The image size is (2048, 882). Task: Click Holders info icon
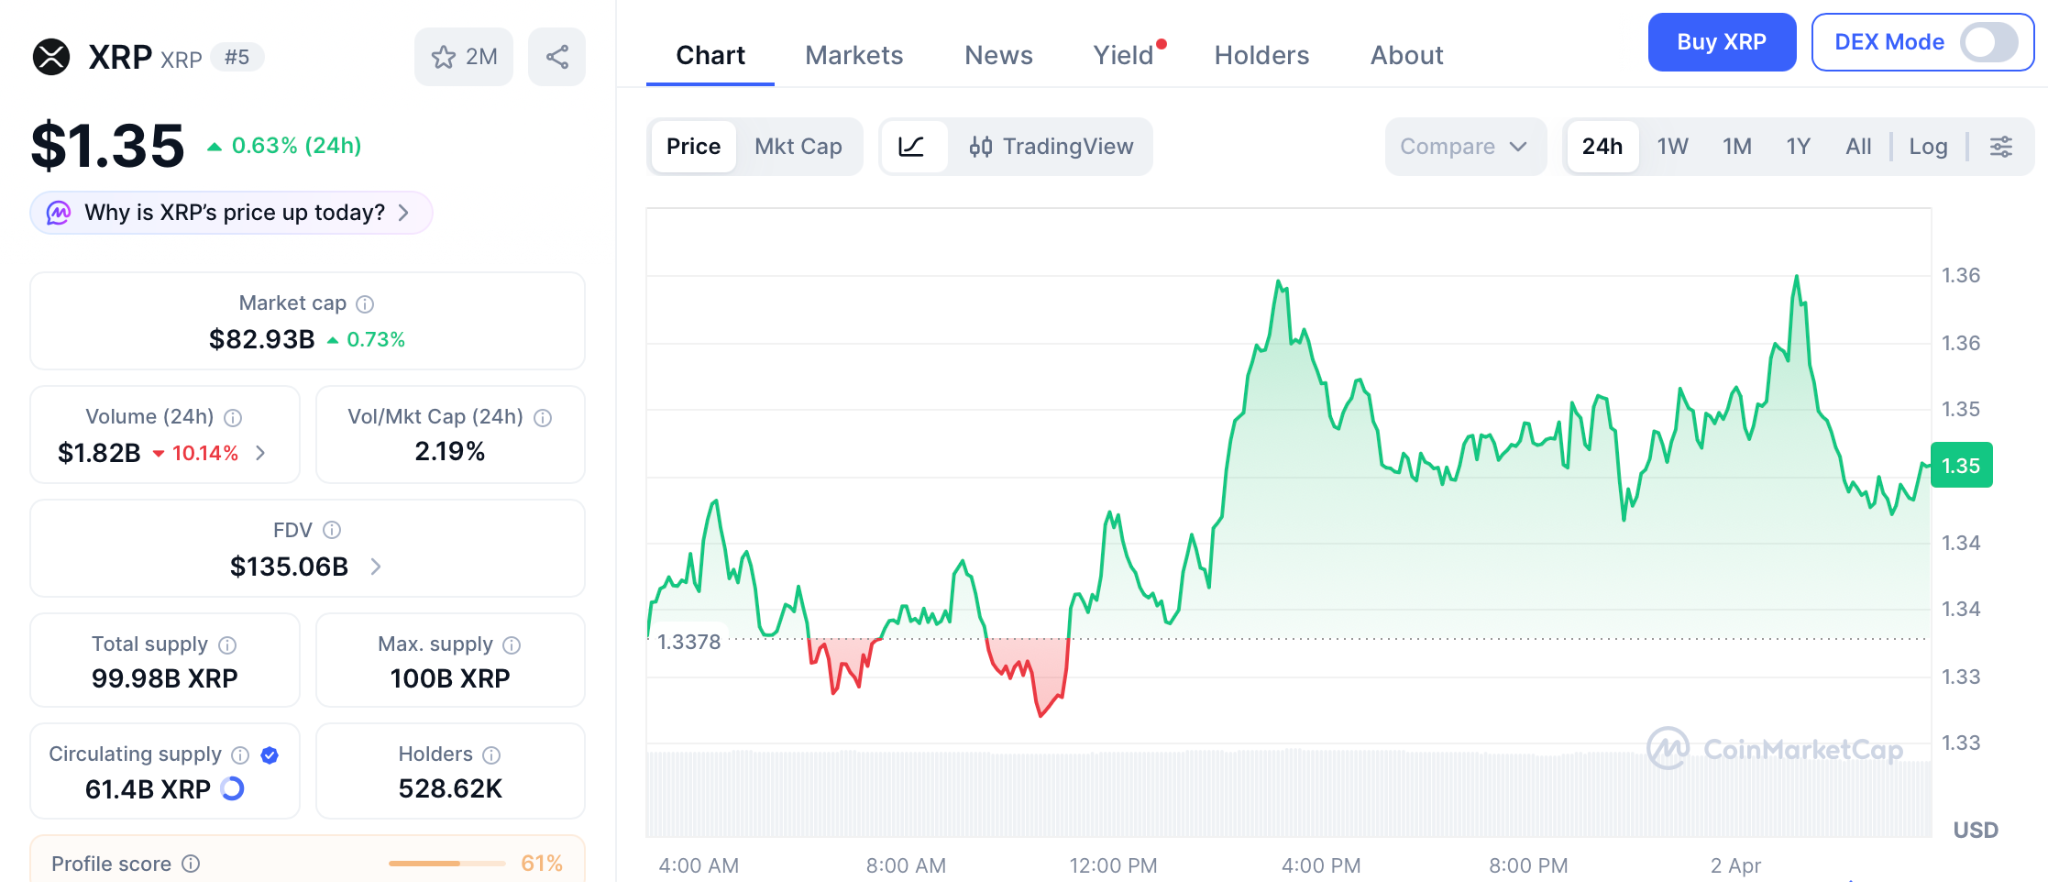(x=491, y=755)
